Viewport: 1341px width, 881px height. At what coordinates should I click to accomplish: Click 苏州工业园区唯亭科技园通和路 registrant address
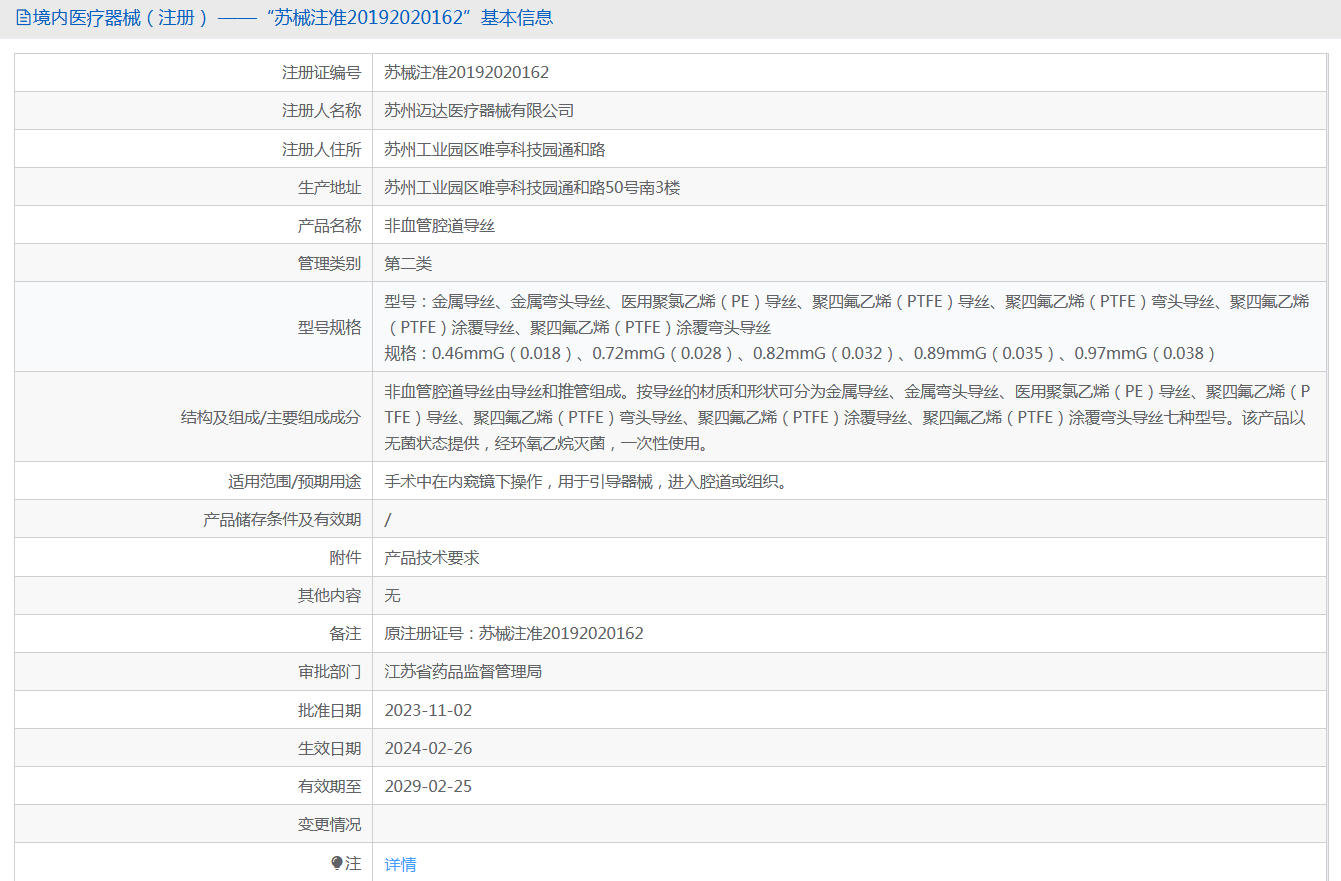point(495,149)
